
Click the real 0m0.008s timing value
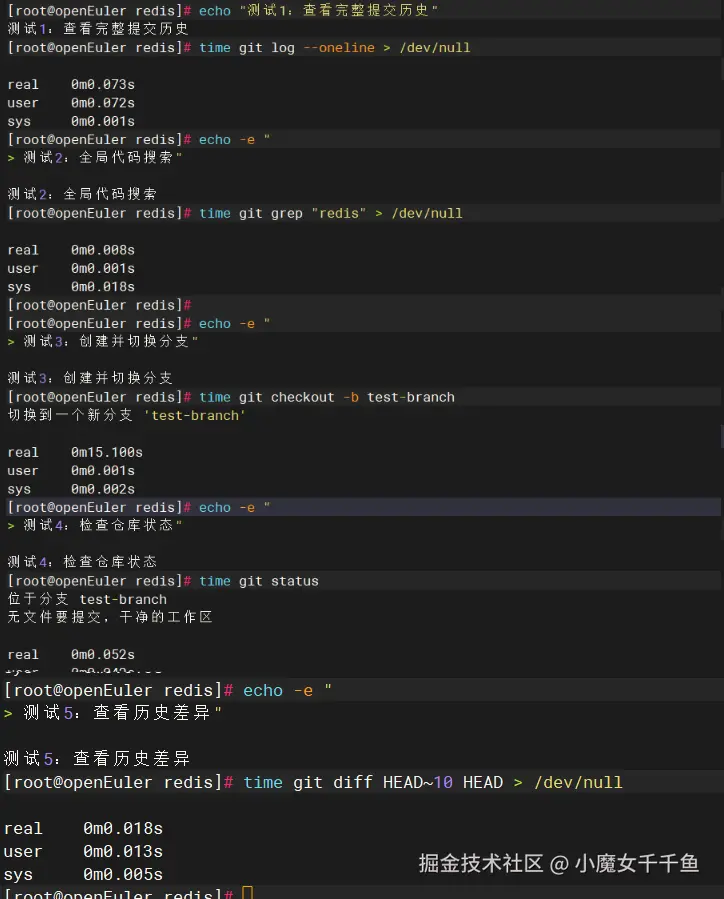(103, 250)
